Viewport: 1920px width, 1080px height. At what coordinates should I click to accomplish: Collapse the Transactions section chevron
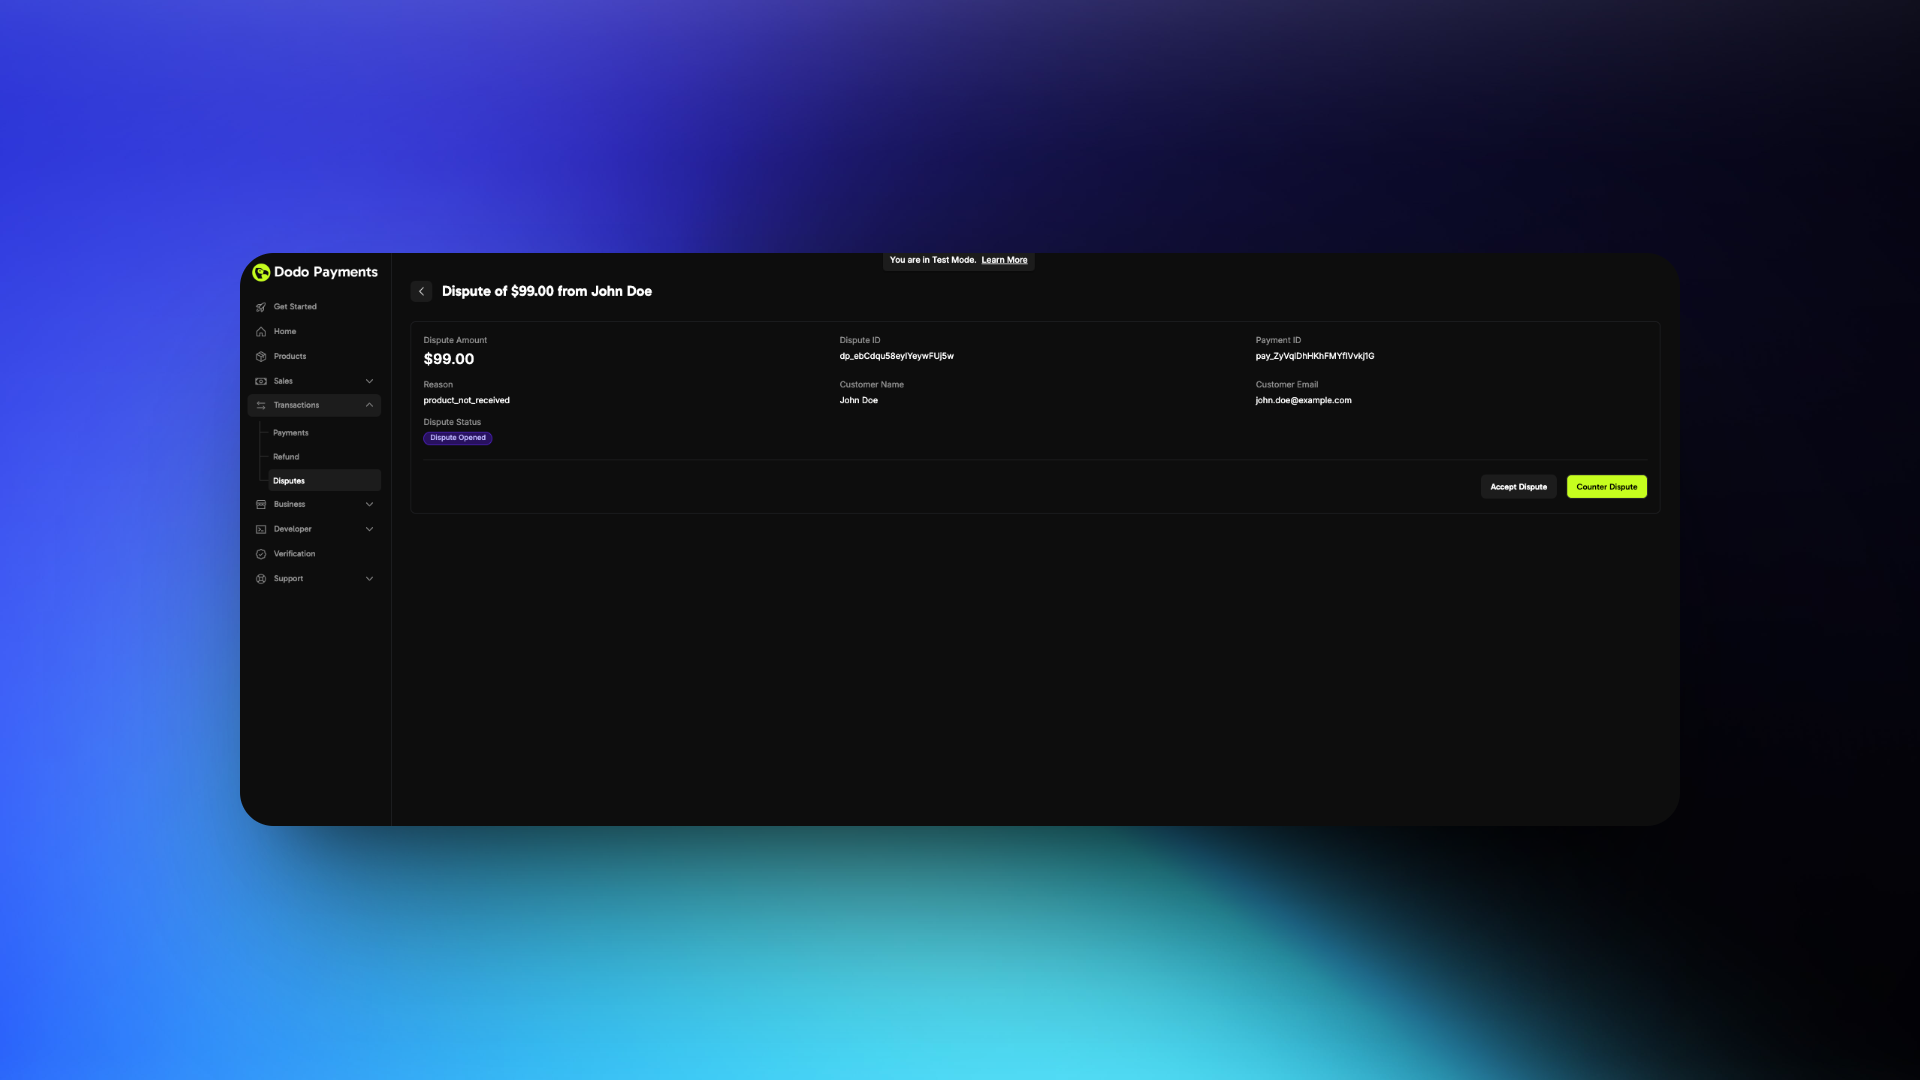(x=369, y=405)
